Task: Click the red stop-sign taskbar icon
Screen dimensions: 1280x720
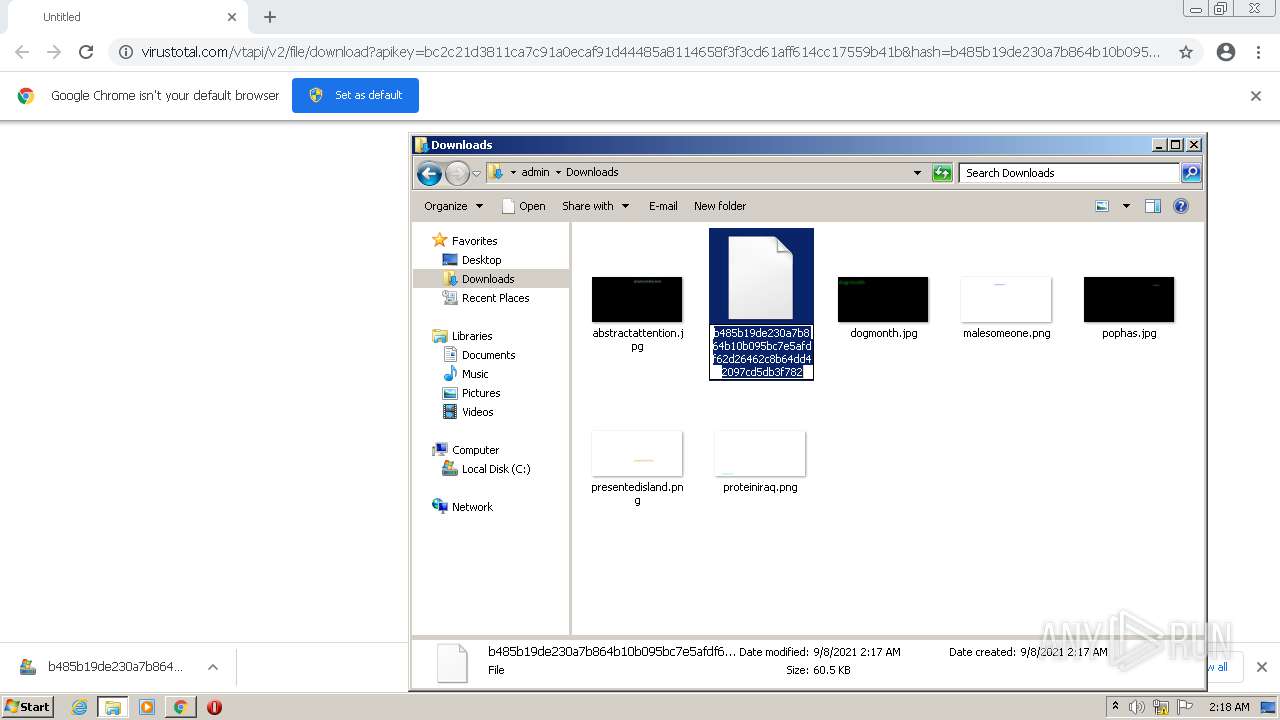Action: 214,707
